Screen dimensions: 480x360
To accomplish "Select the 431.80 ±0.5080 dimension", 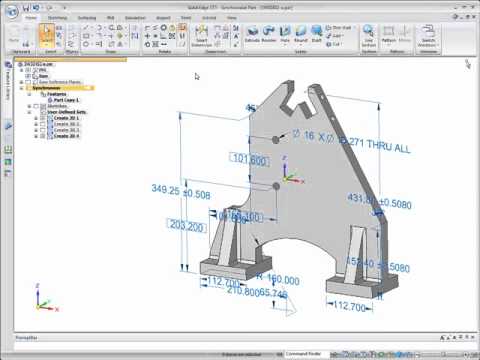I will [379, 201].
